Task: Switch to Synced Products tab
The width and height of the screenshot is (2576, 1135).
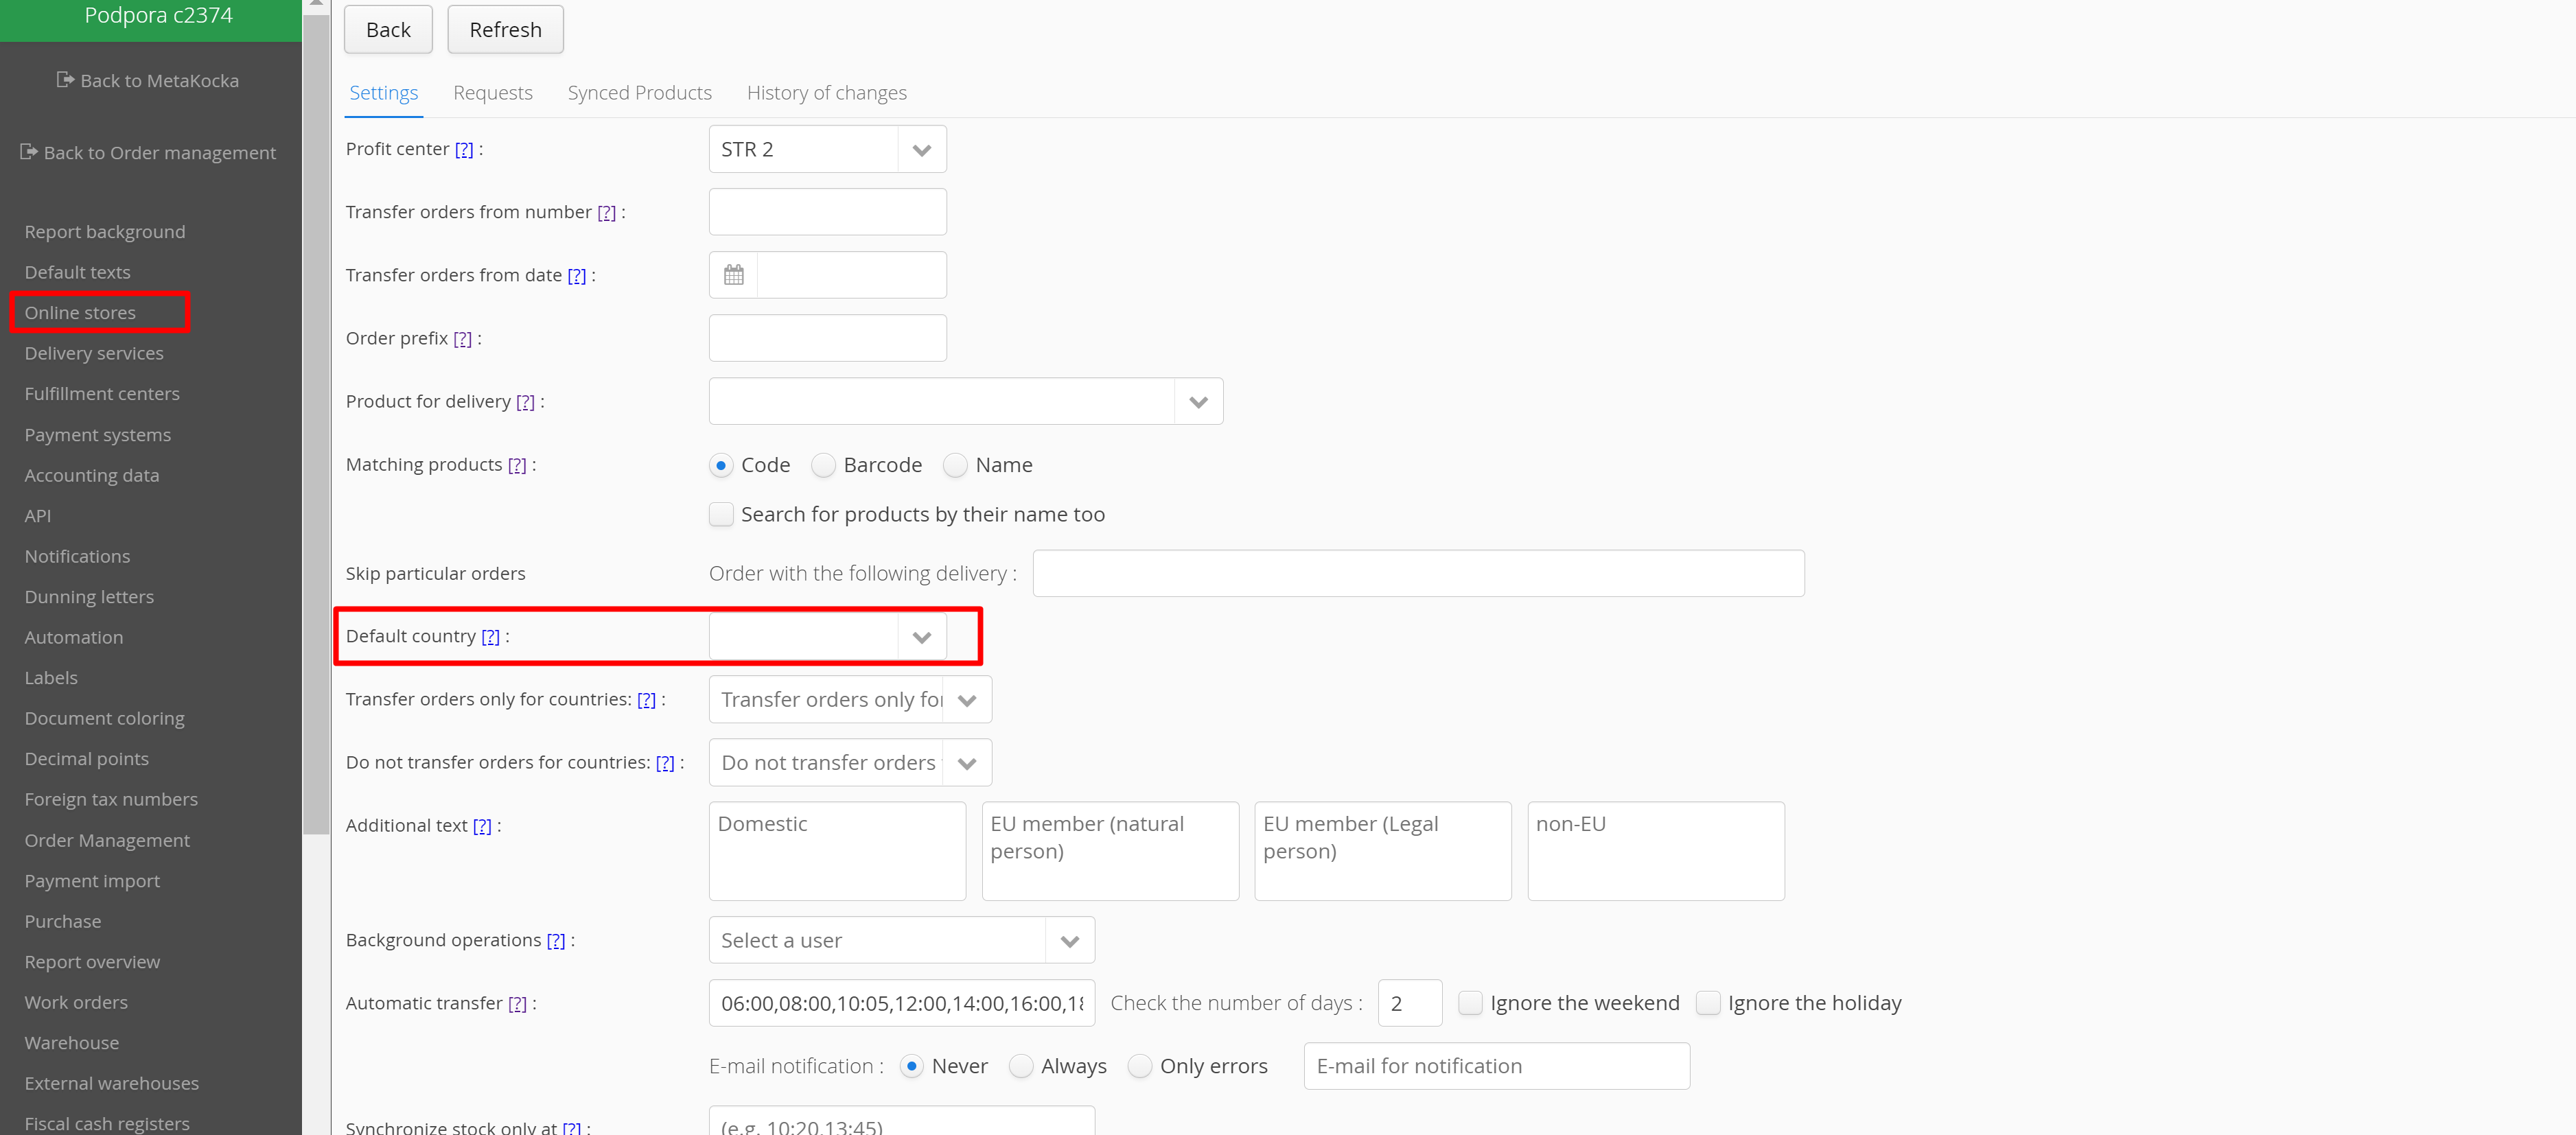Action: (x=639, y=93)
